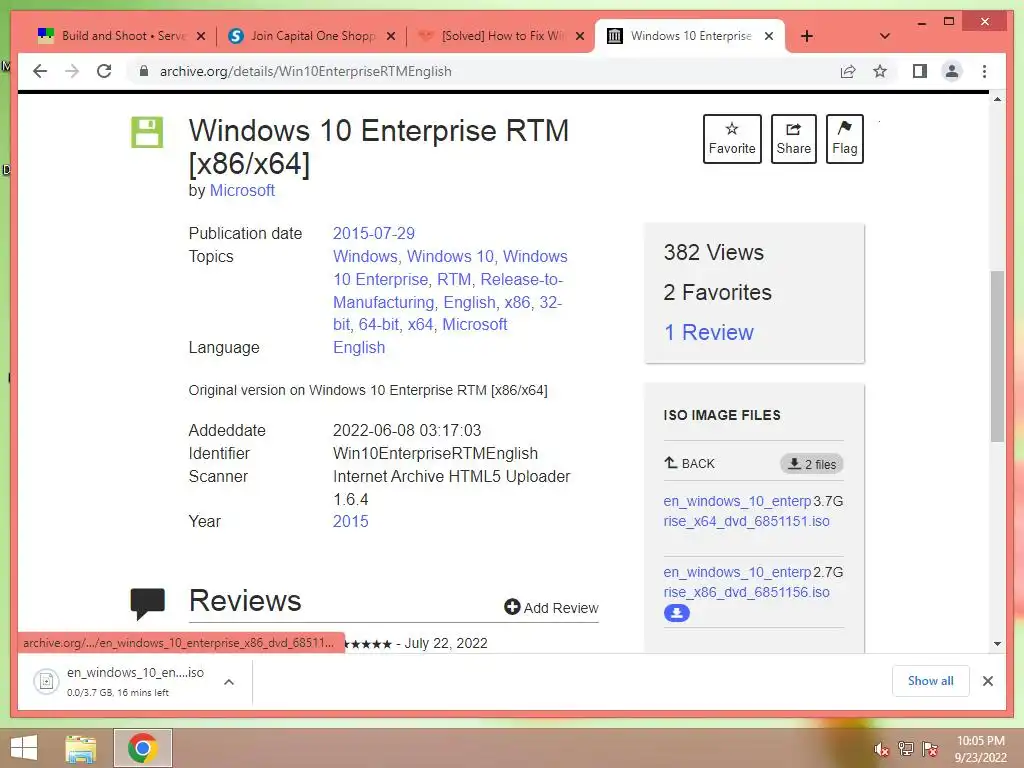Click the archive Share button
The height and width of the screenshot is (768, 1024).
tap(793, 139)
